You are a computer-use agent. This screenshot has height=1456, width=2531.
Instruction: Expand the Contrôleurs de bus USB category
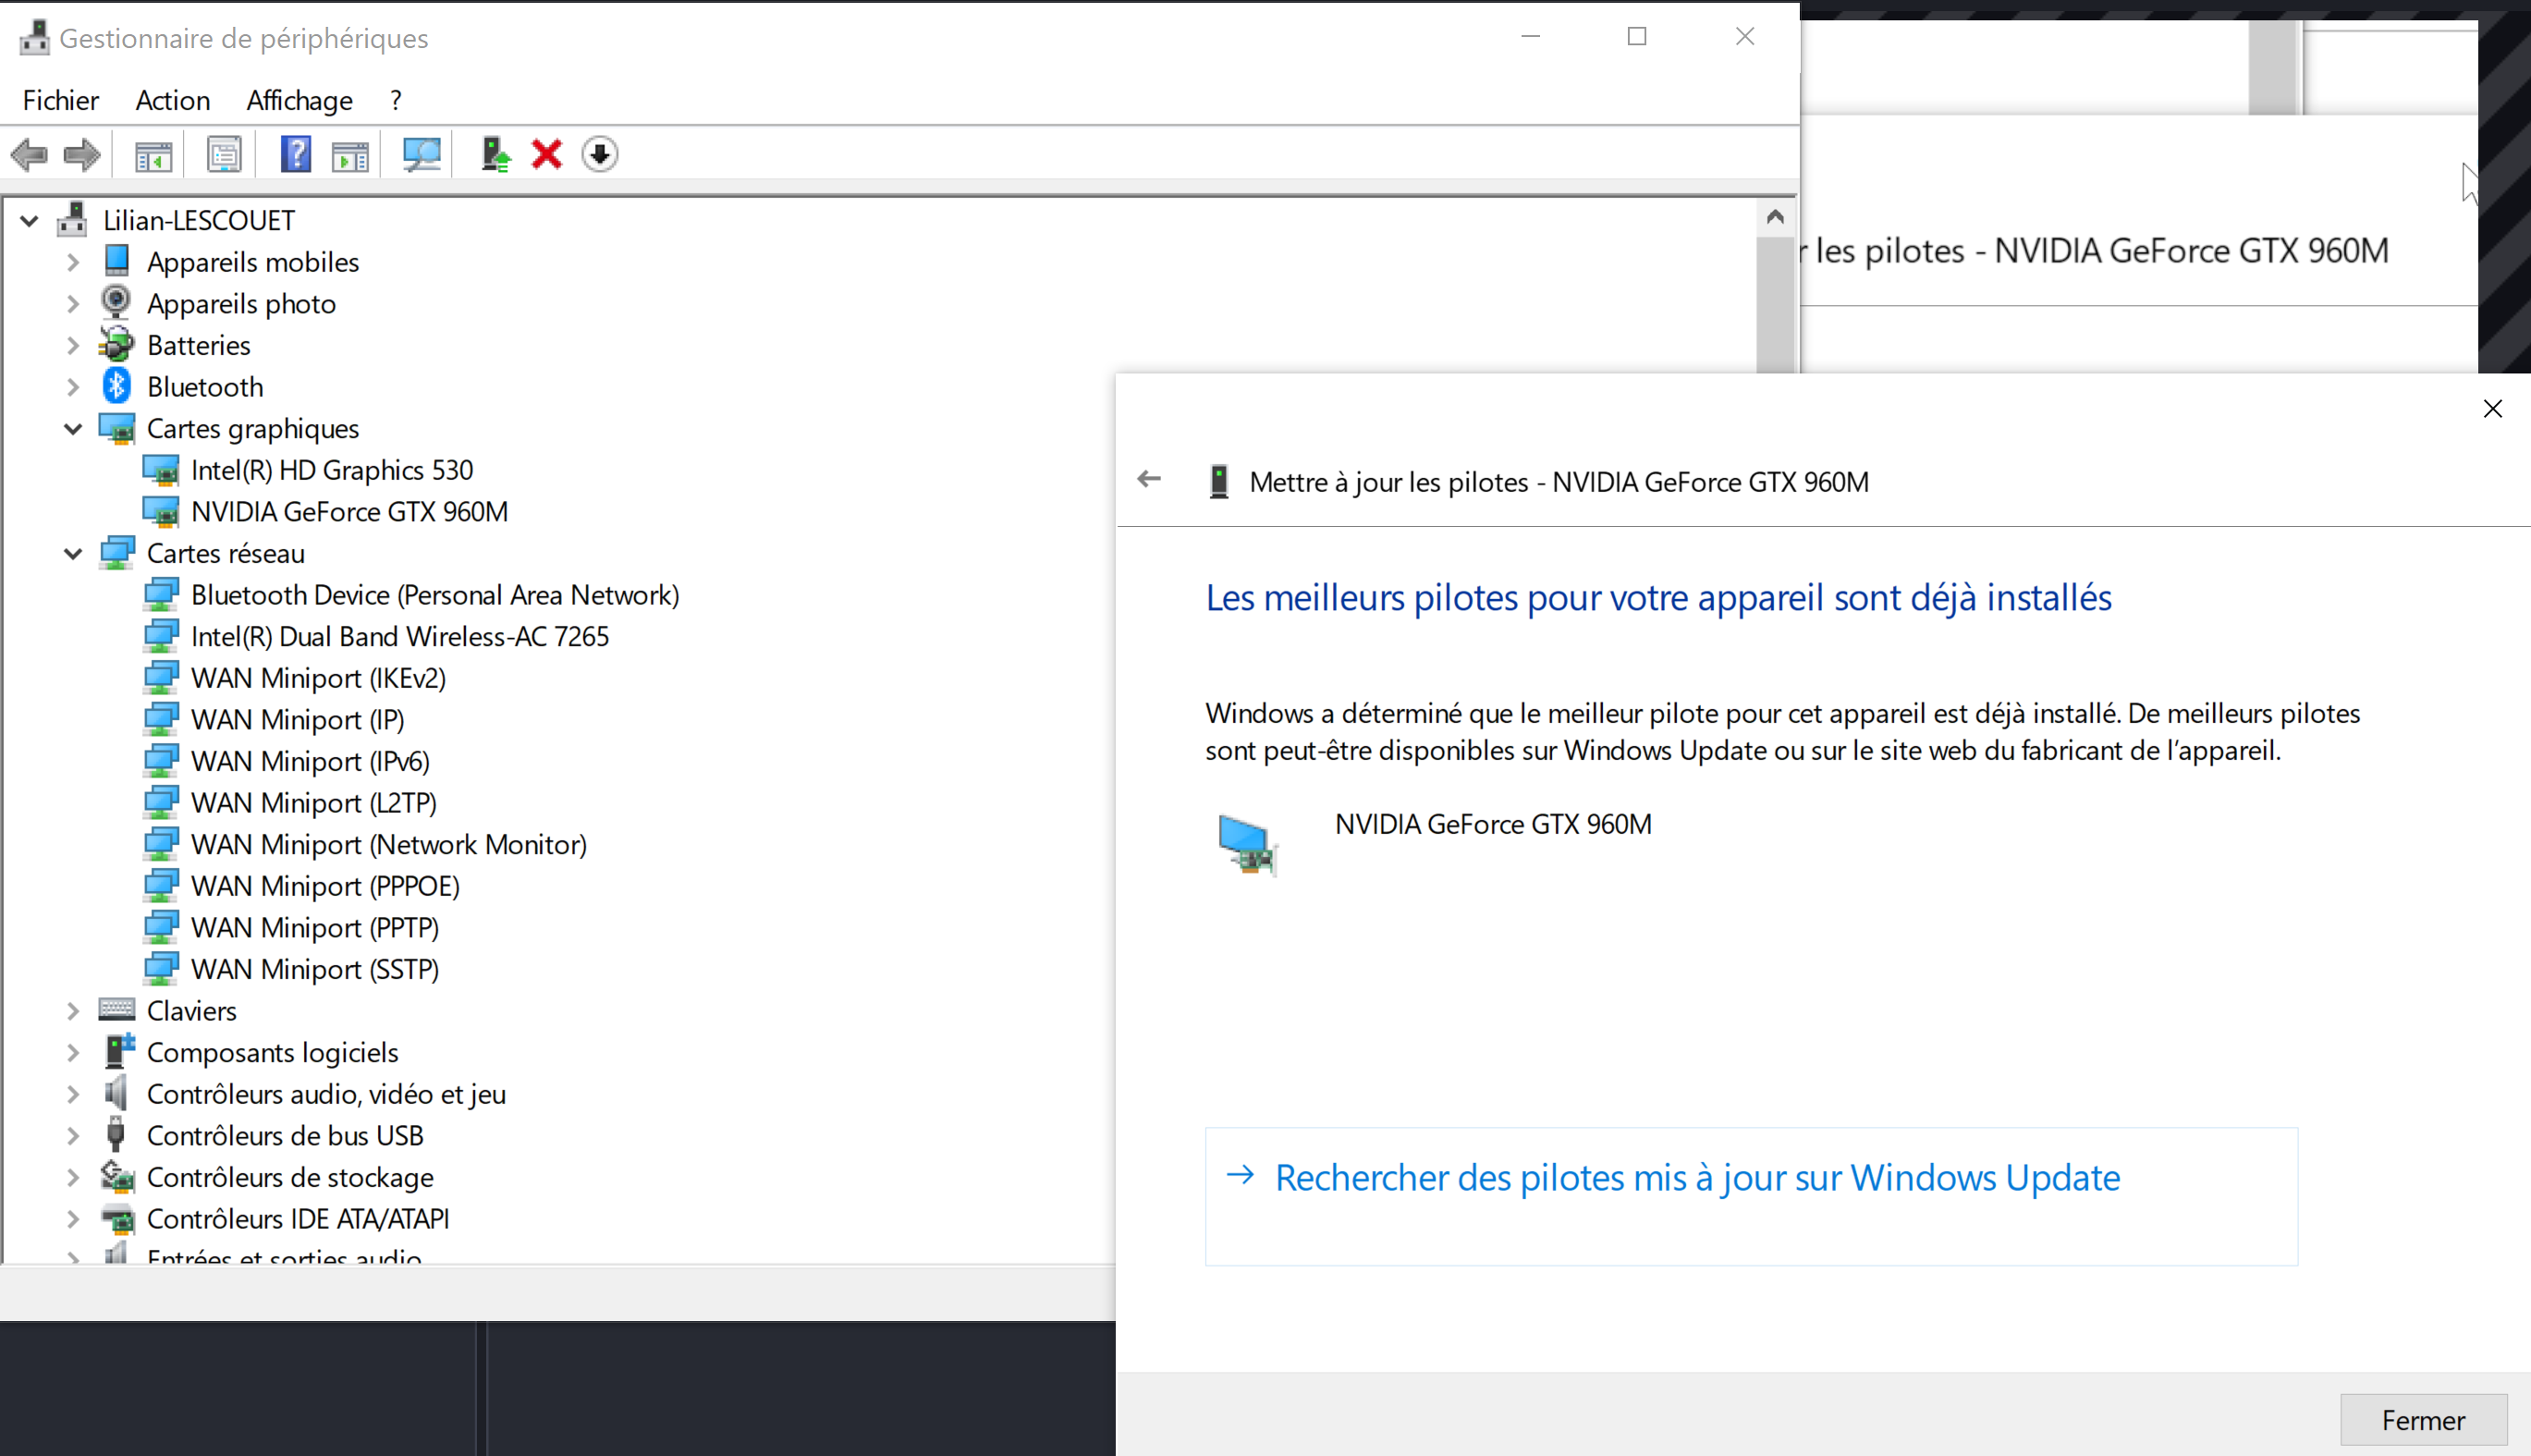click(73, 1137)
